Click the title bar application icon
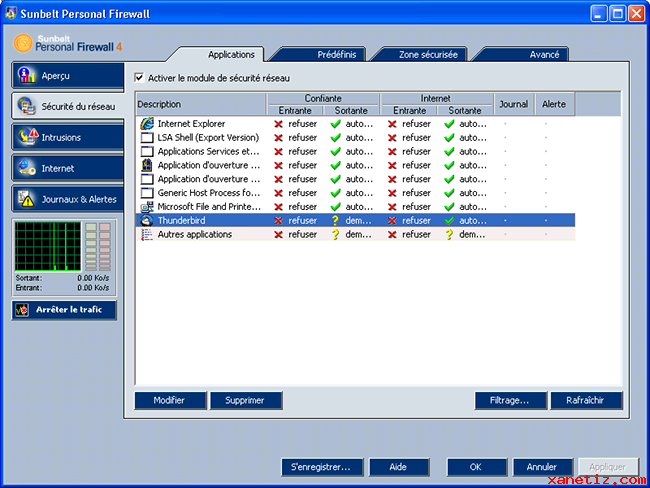Viewport: 650px width, 488px height. [x=11, y=13]
